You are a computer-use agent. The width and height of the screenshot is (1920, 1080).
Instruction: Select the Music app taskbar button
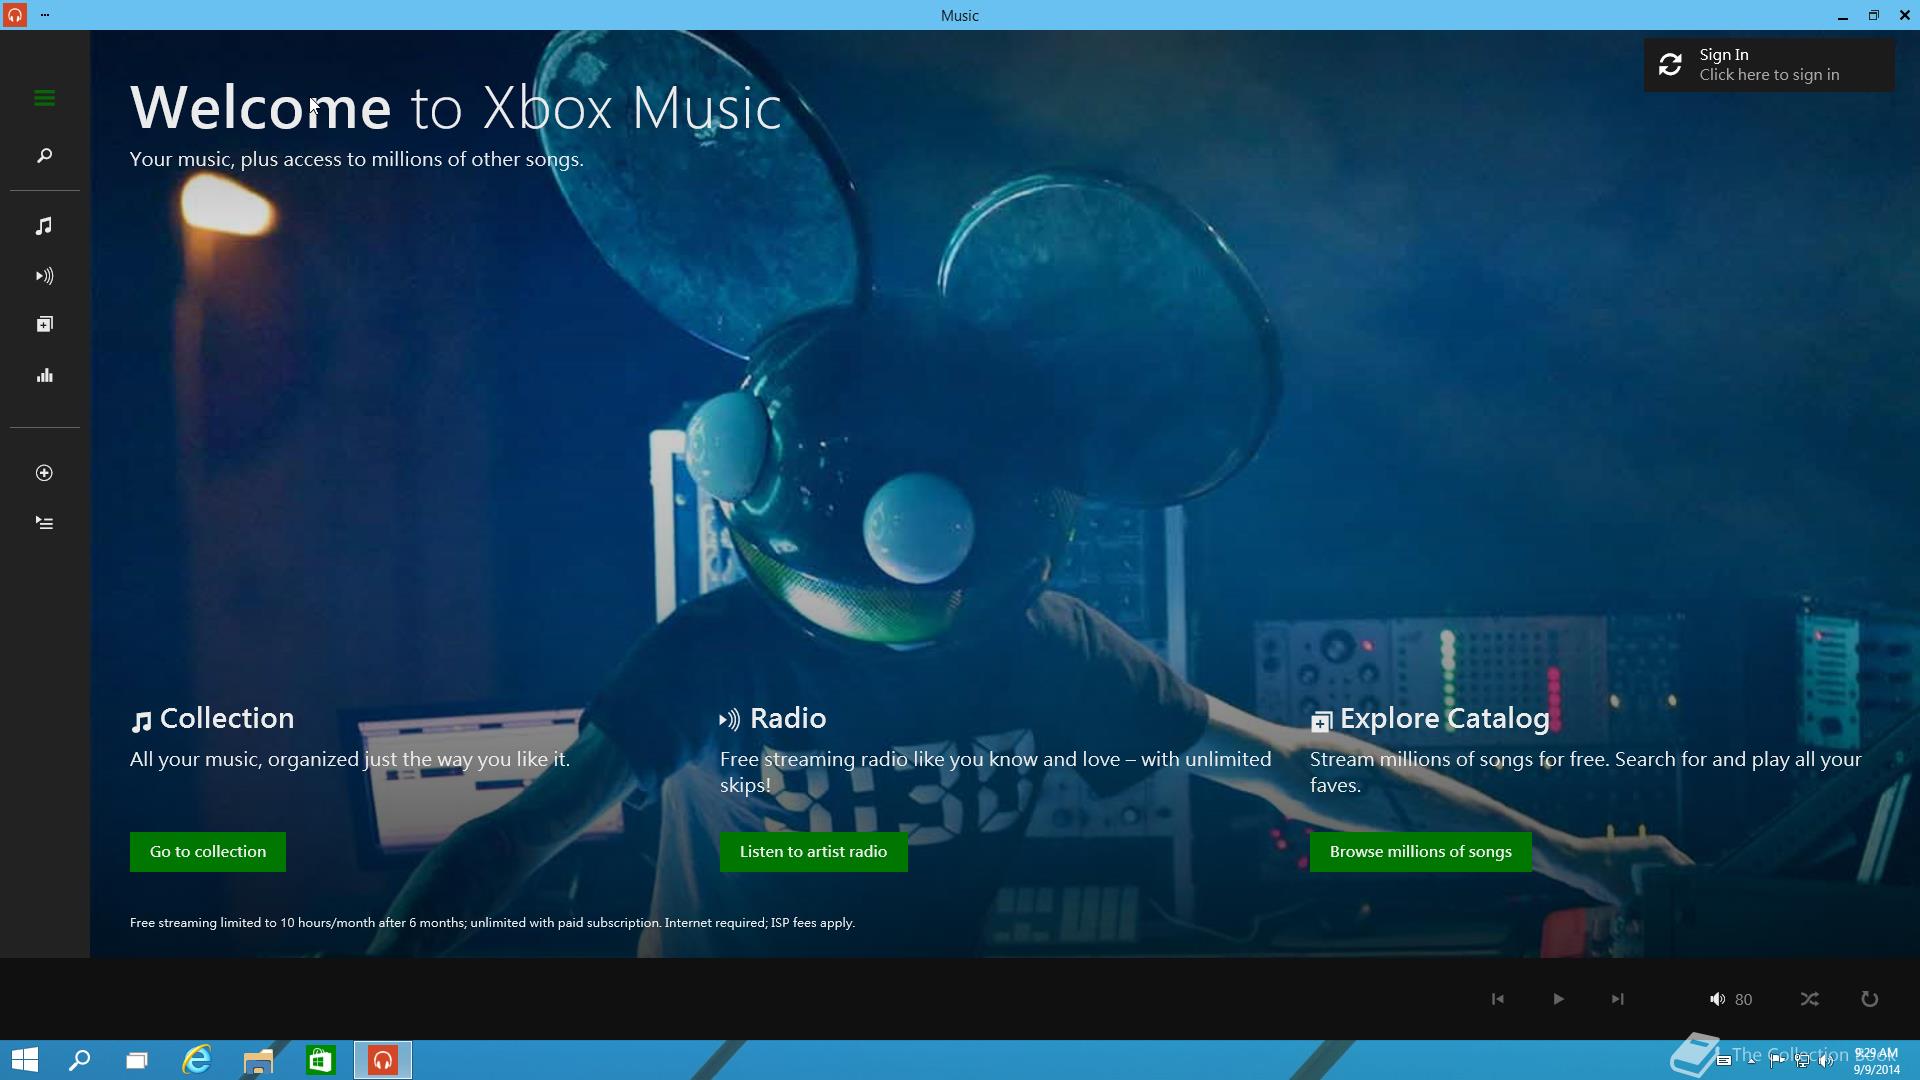pos(383,1060)
